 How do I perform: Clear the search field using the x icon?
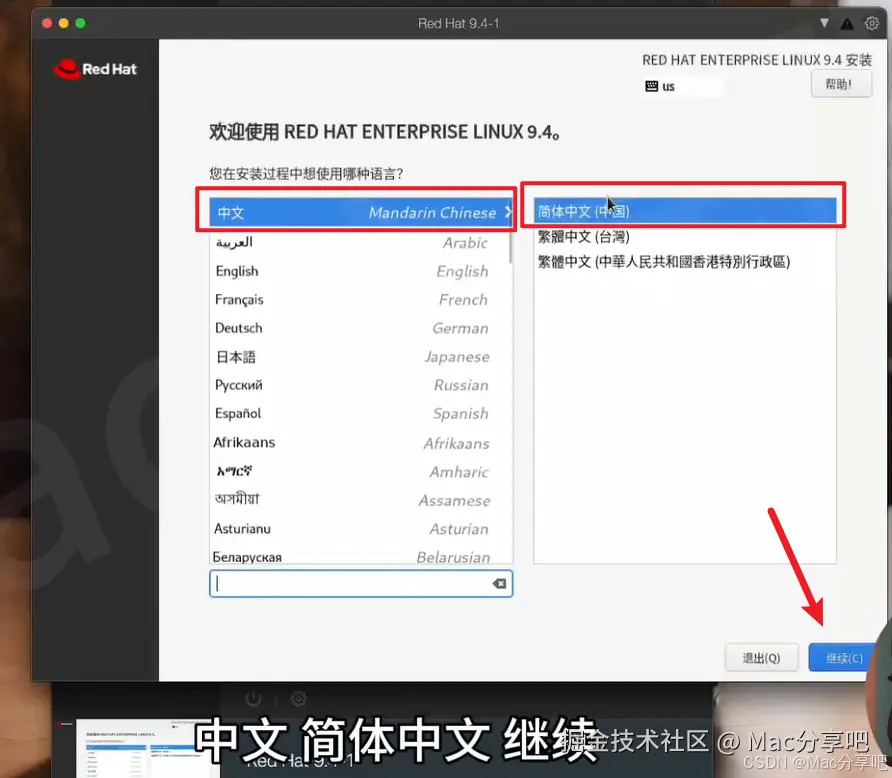coord(498,583)
